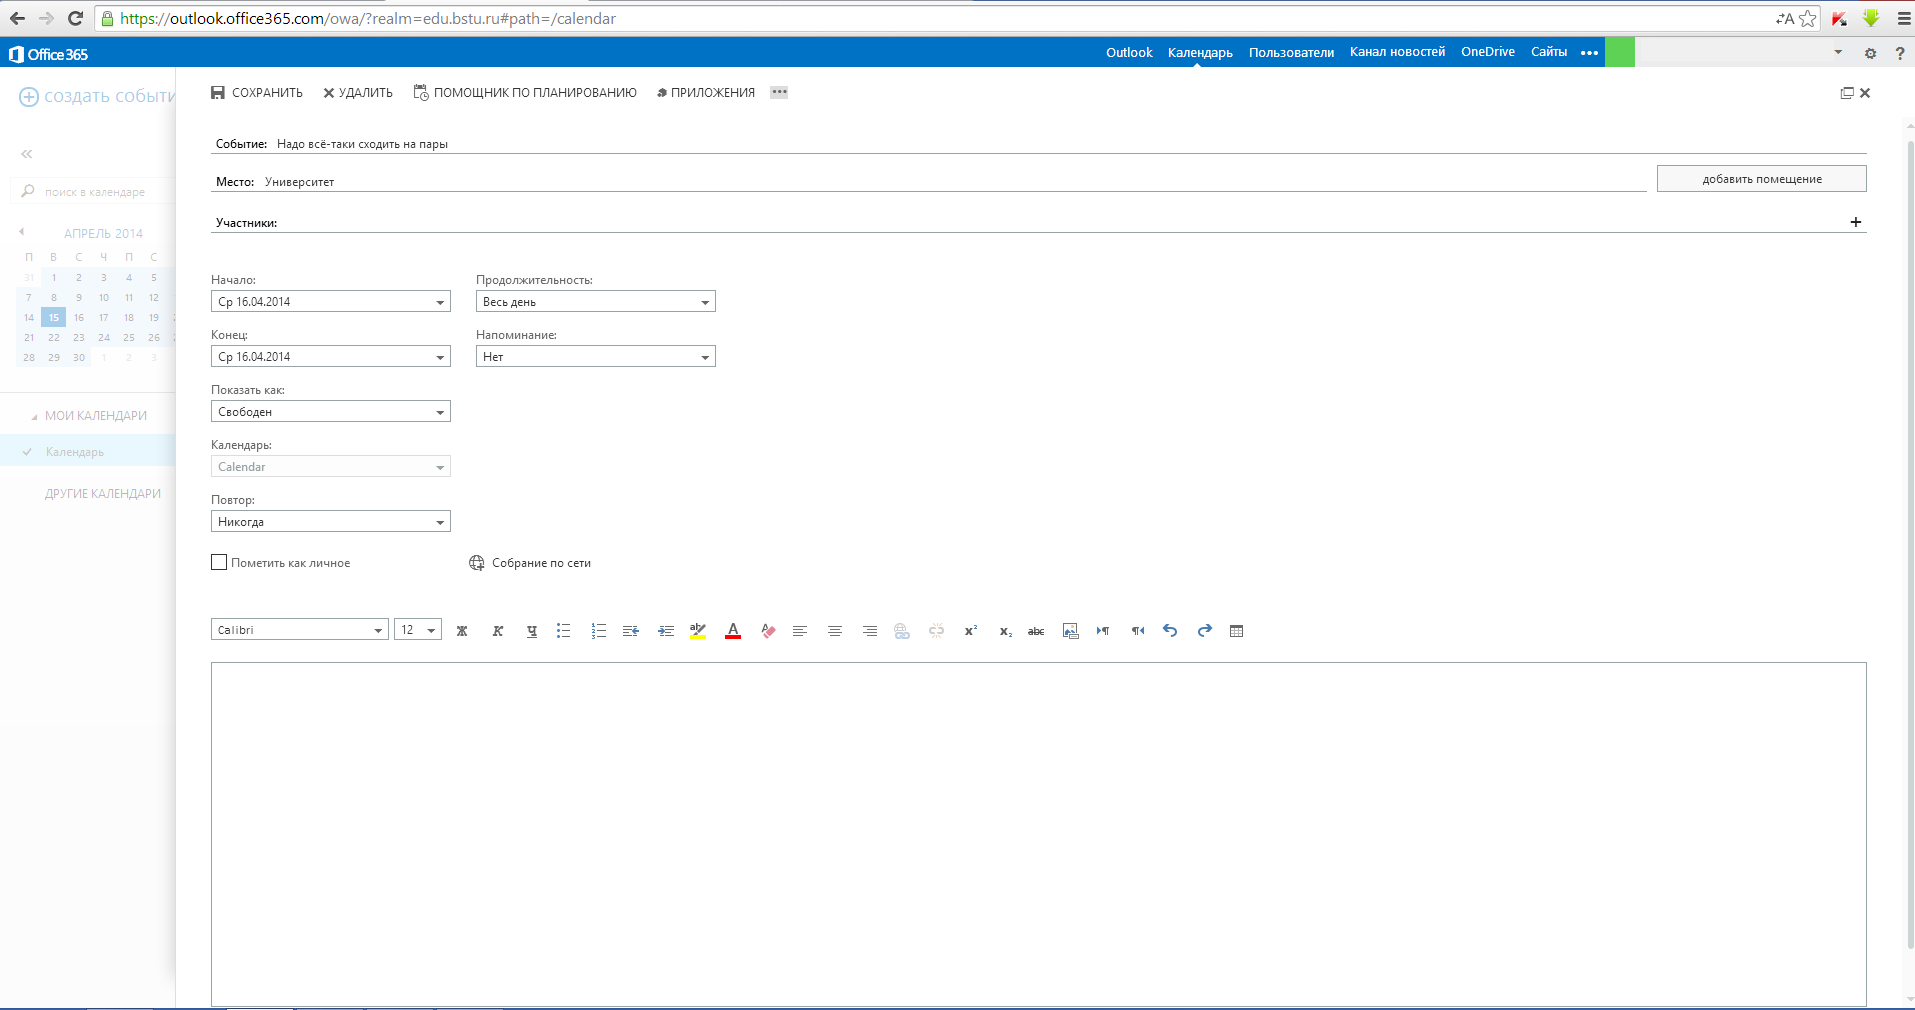Click the Office 365 logo
Screen dimensions: 1915x1010
tap(48, 54)
